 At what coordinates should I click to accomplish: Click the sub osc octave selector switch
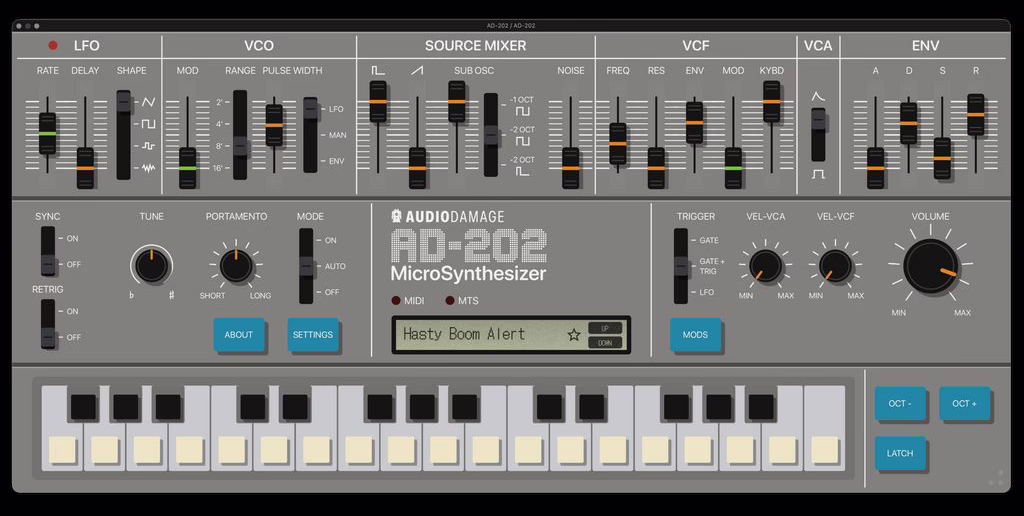pos(490,135)
